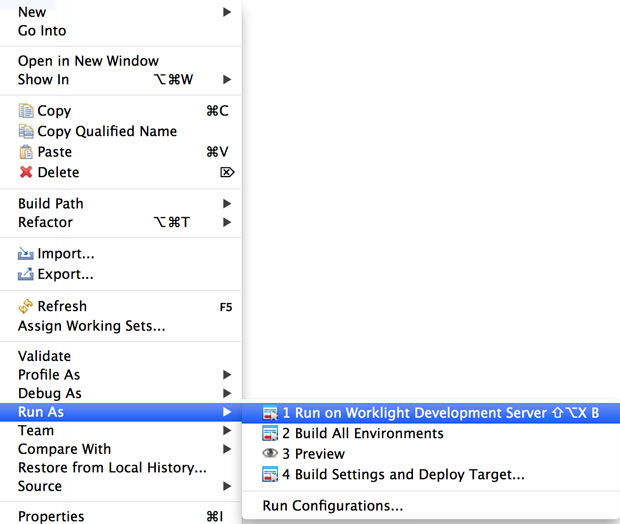Click the Paste clipboard icon
620x524 pixels.
26,152
